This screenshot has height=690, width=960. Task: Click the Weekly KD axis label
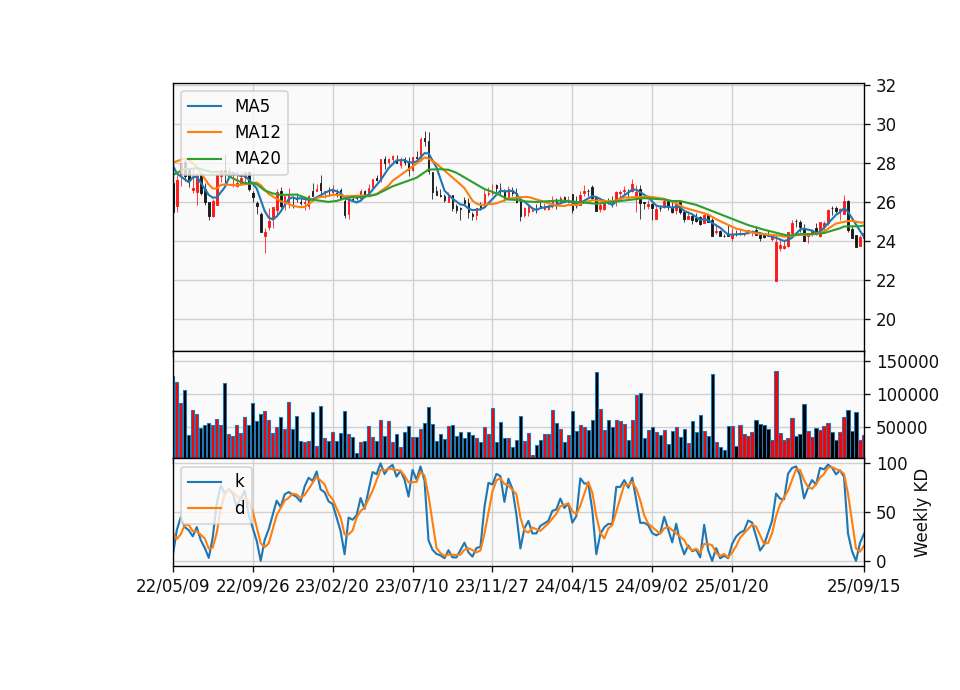(920, 513)
